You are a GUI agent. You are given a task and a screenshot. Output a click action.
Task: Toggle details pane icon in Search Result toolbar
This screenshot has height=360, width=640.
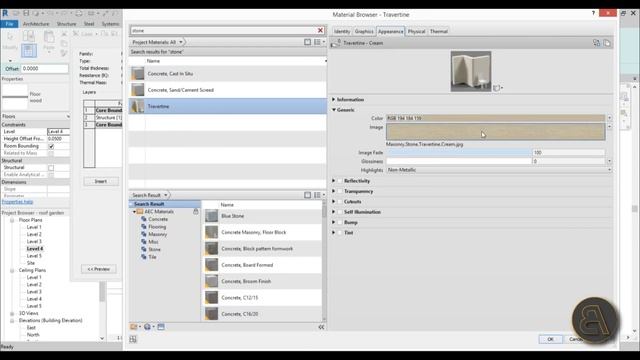point(307,195)
